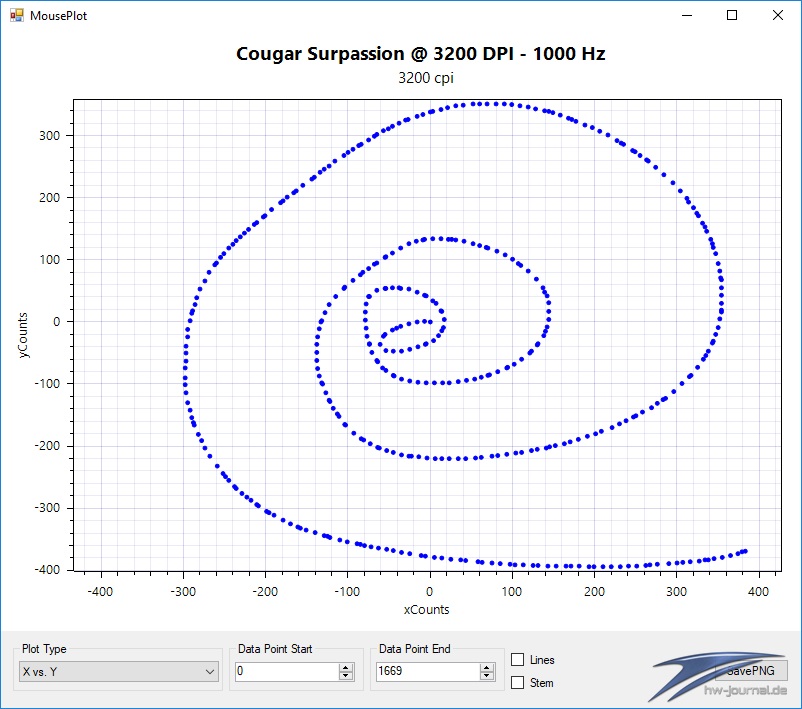Close the MousePlot window

point(777,15)
